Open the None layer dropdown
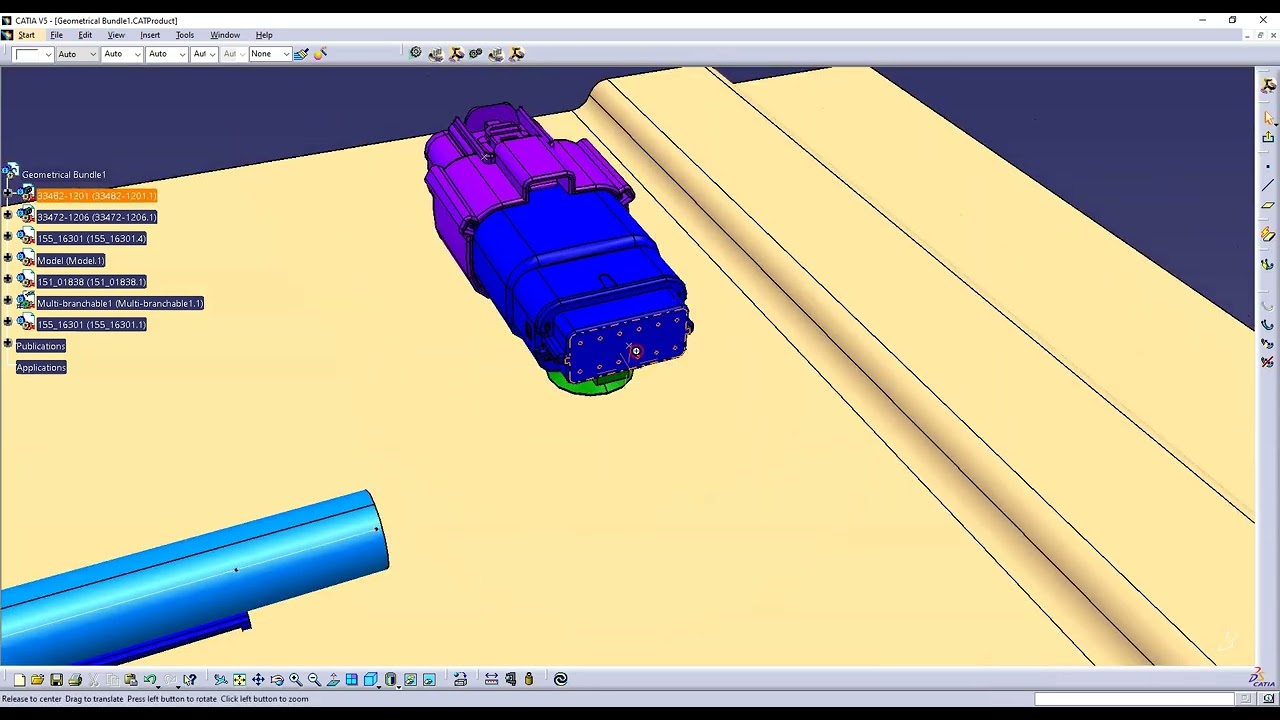This screenshot has width=1280, height=720. tap(270, 54)
